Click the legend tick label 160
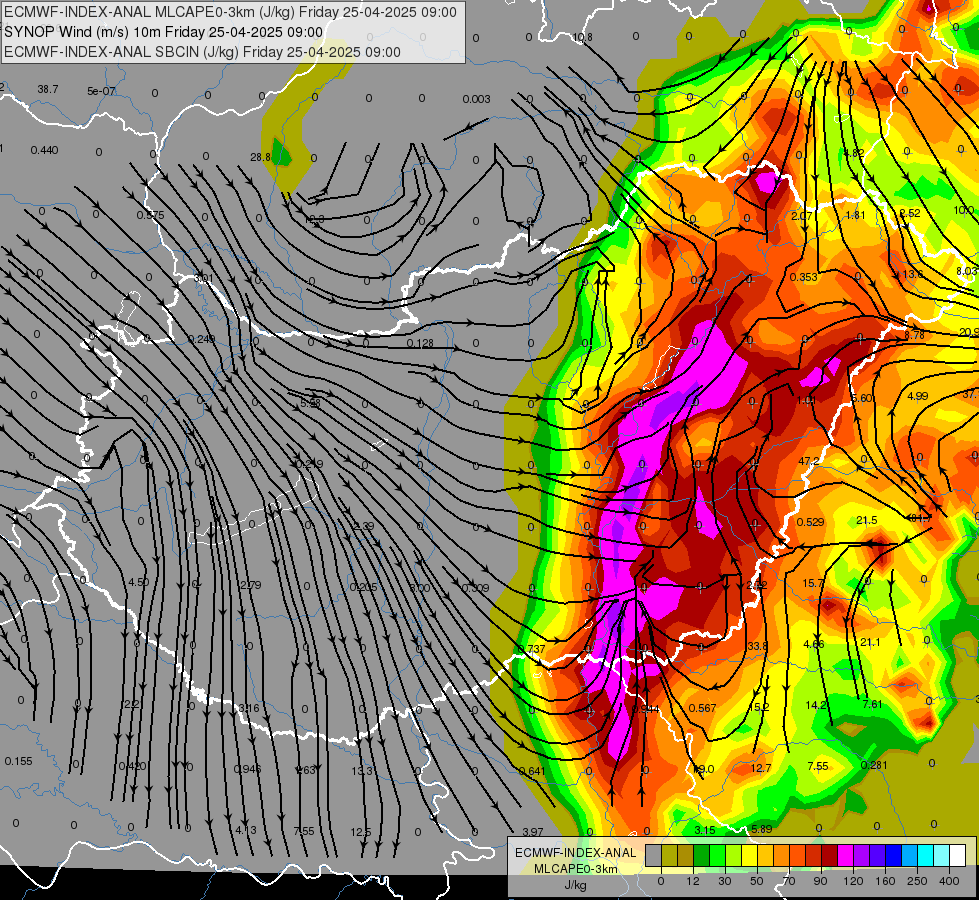 [885, 881]
